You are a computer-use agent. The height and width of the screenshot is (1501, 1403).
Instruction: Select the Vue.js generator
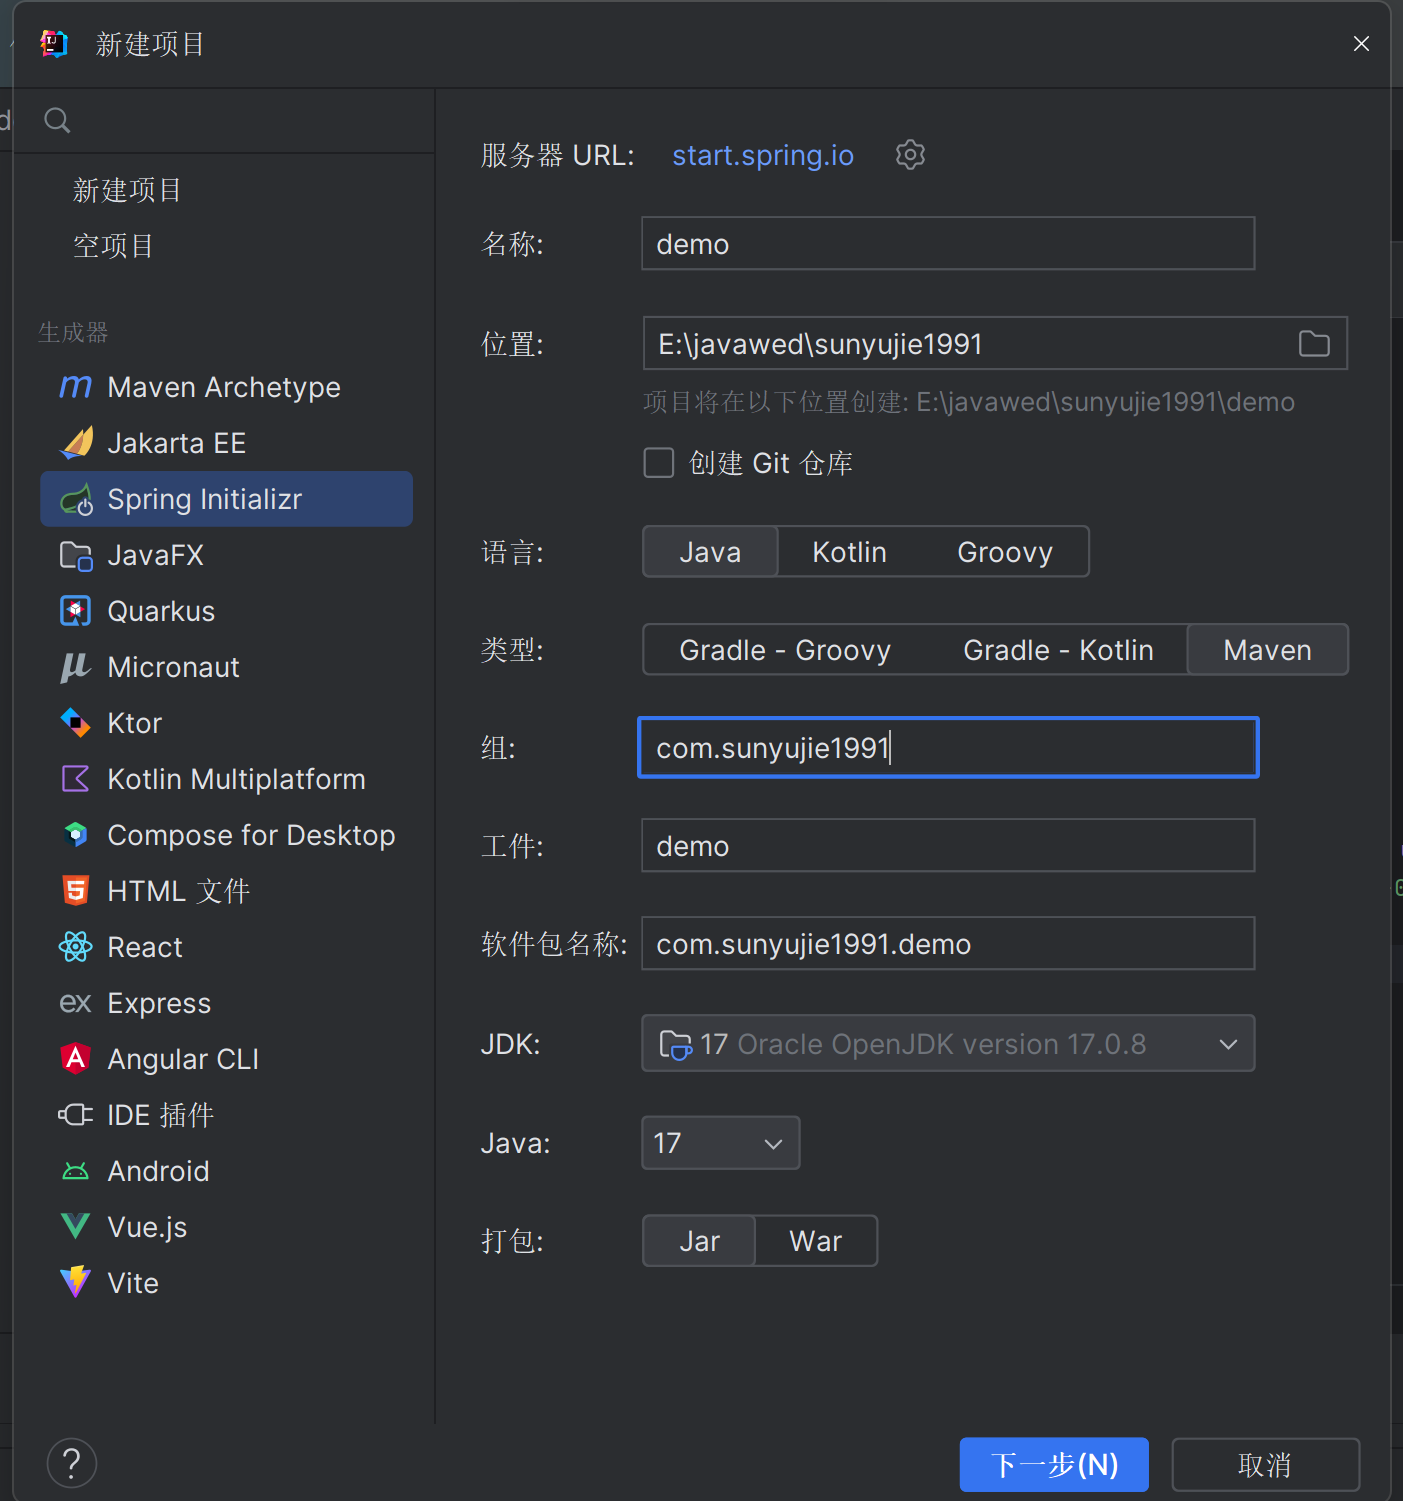coord(147,1227)
